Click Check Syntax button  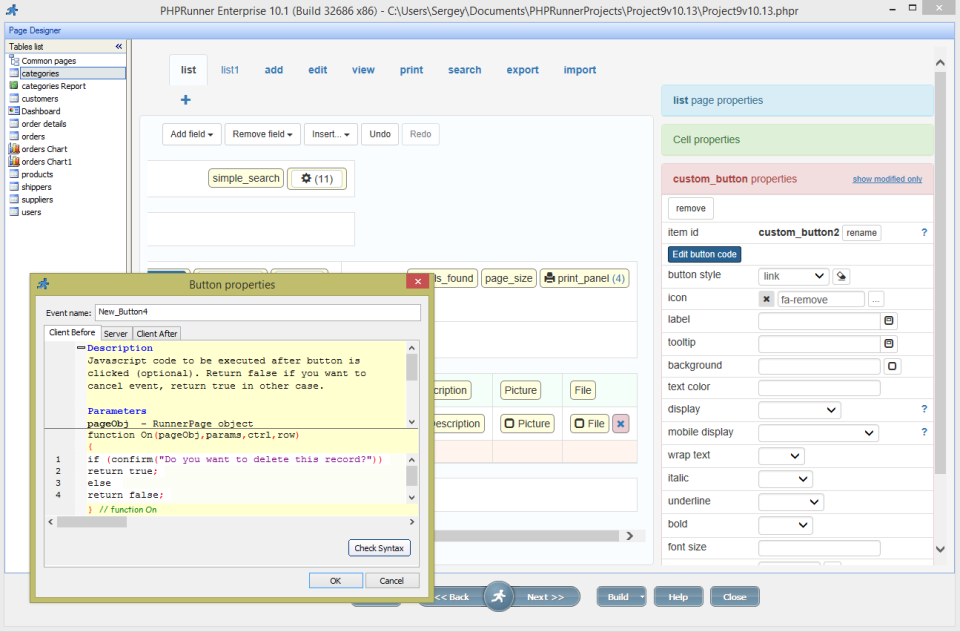pyautogui.click(x=379, y=548)
